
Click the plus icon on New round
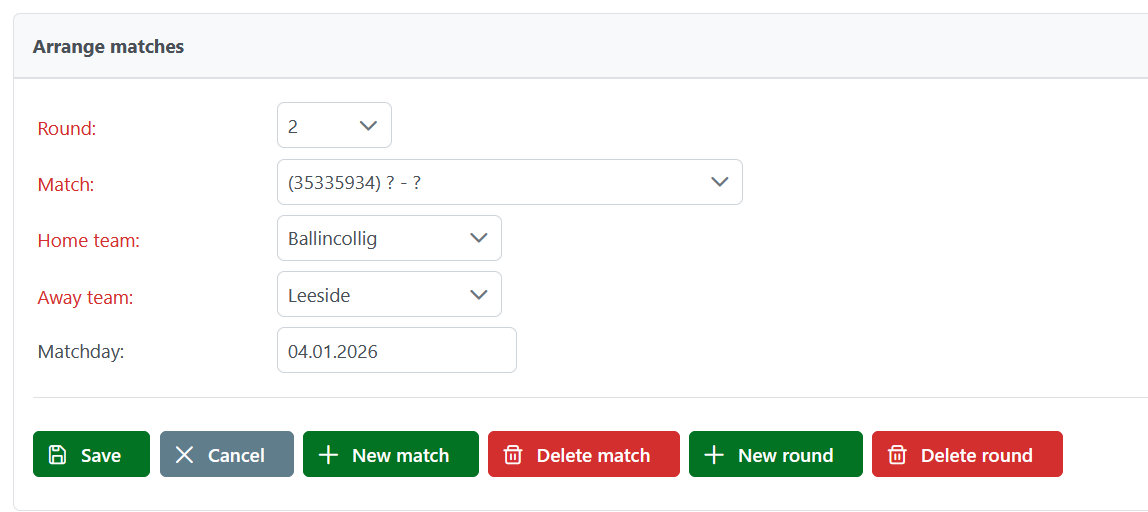click(714, 455)
